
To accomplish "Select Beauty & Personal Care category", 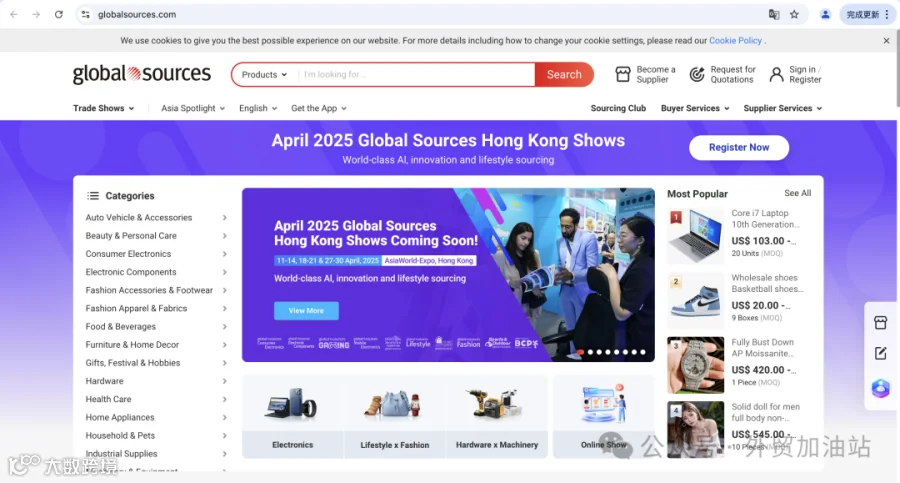I will coord(131,235).
